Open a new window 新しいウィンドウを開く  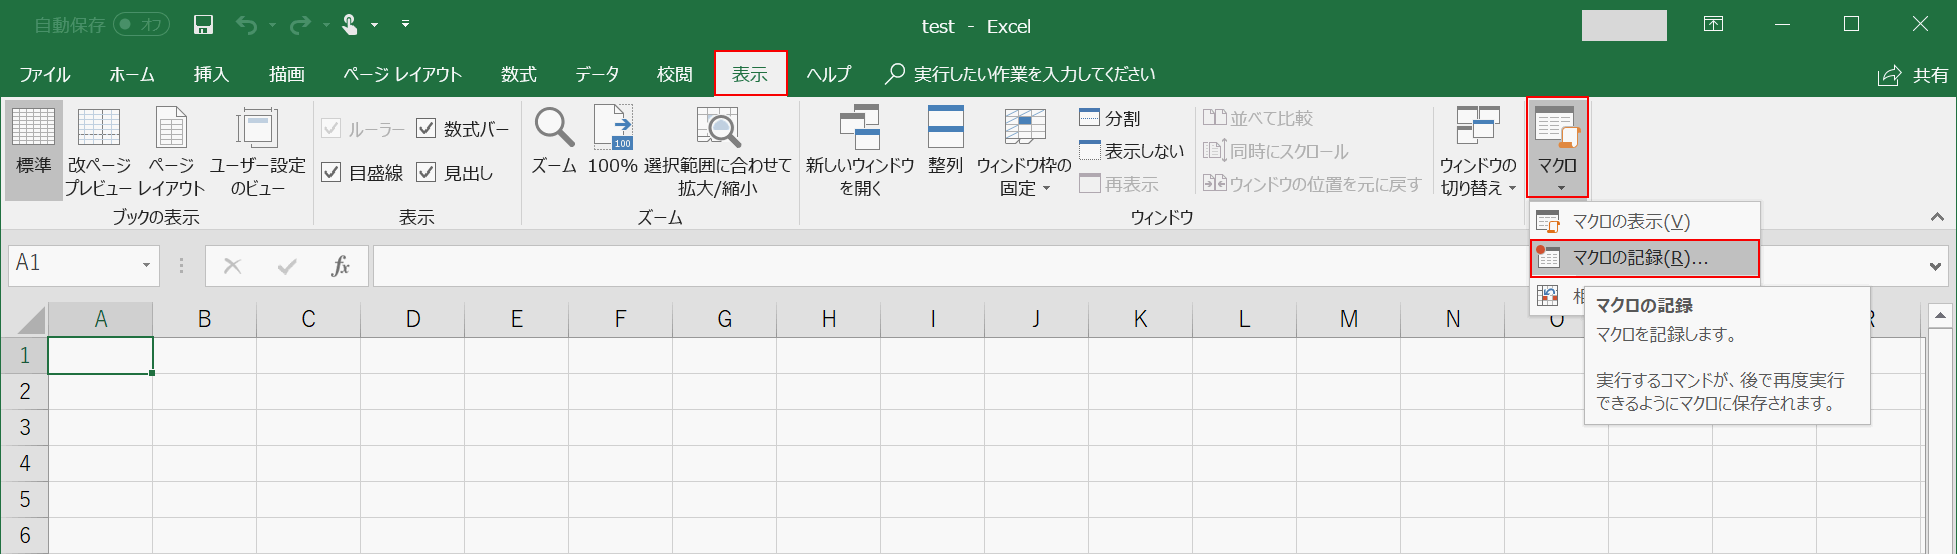(x=860, y=151)
